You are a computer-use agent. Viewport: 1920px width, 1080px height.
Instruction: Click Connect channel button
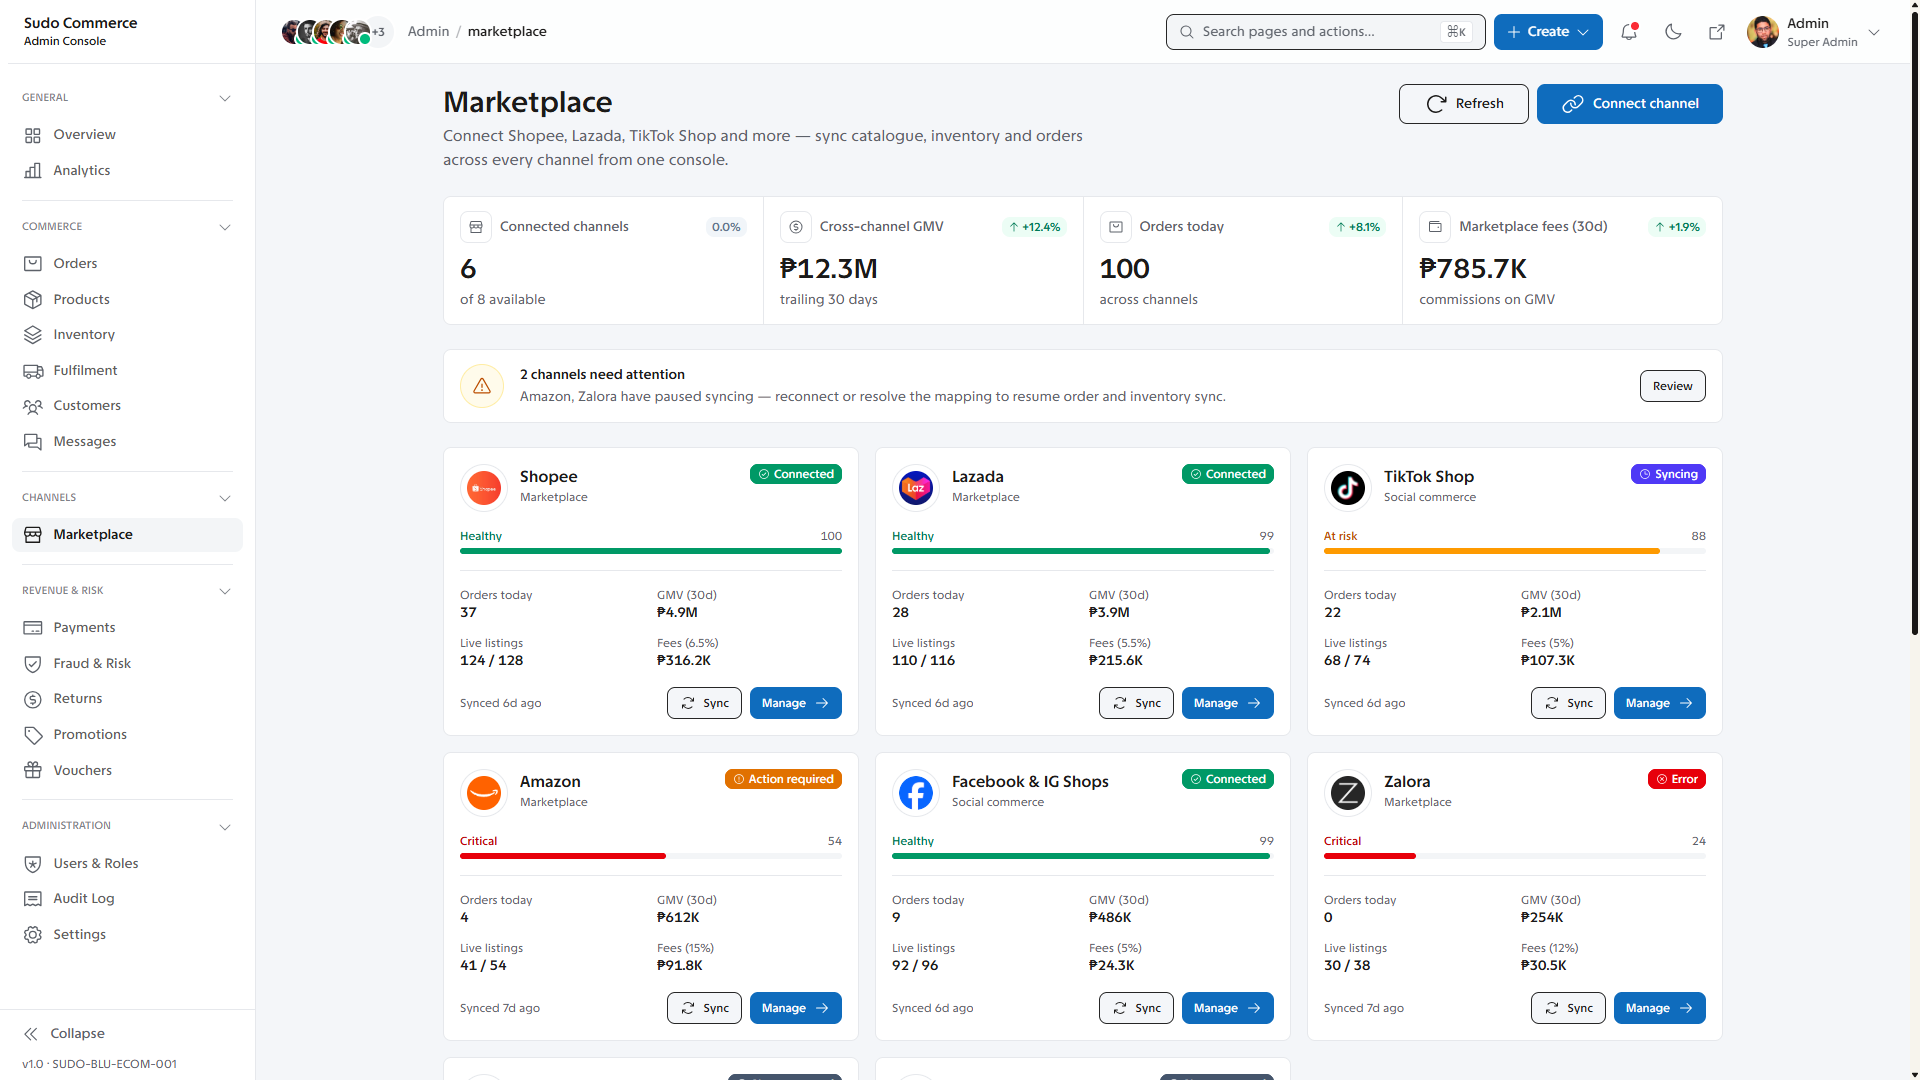(x=1629, y=104)
